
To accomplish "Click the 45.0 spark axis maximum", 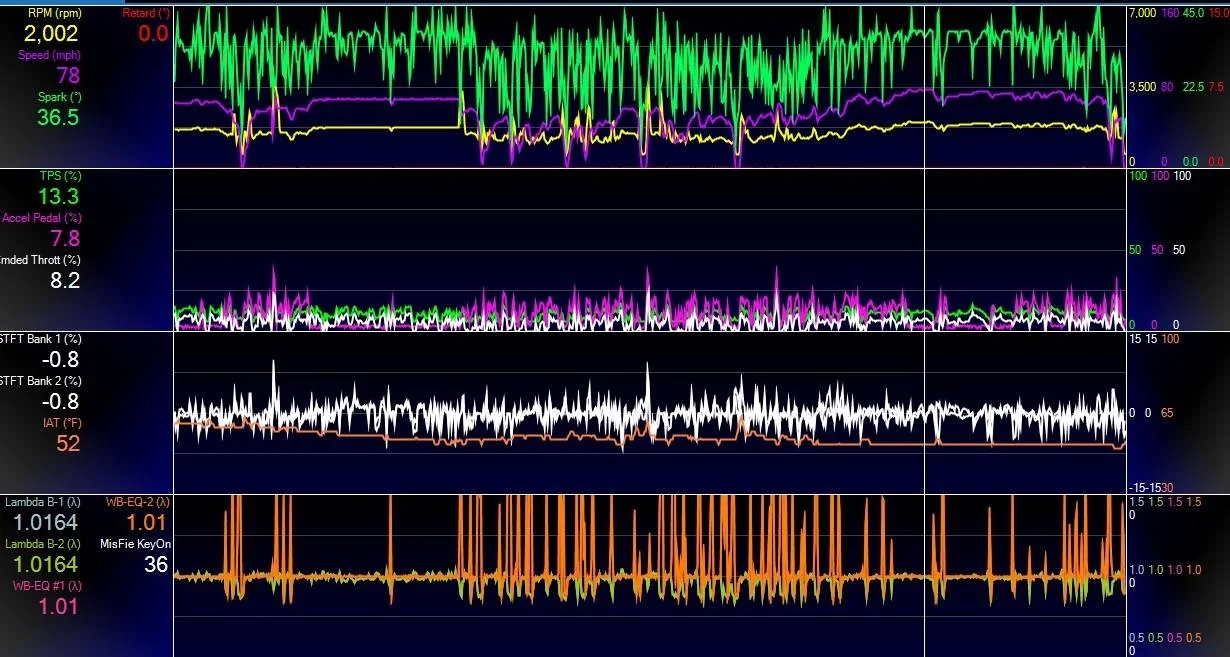I will click(1193, 13).
